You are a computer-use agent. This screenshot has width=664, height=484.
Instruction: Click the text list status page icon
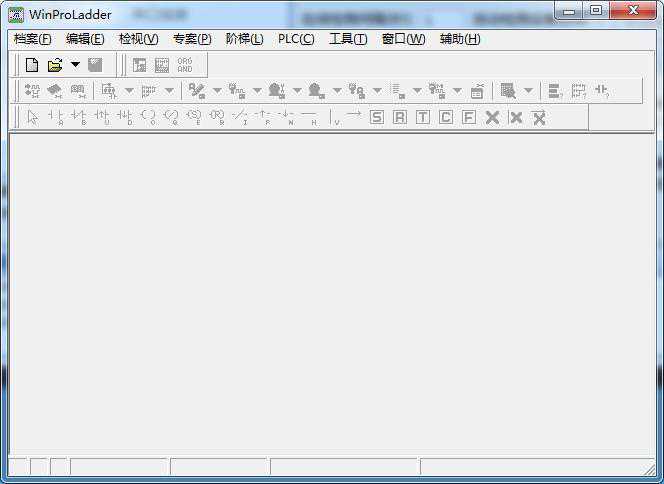pyautogui.click(x=397, y=91)
